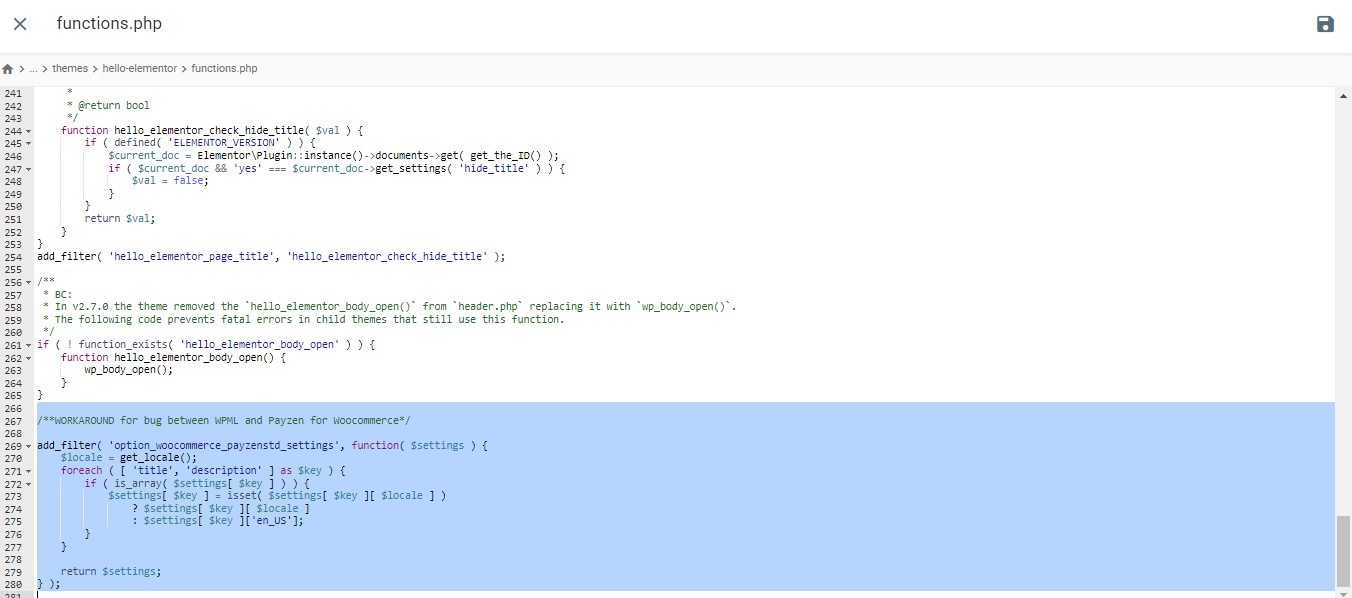Click the 'functions.php' title in the header
The width and height of the screenshot is (1352, 598).
click(x=109, y=24)
